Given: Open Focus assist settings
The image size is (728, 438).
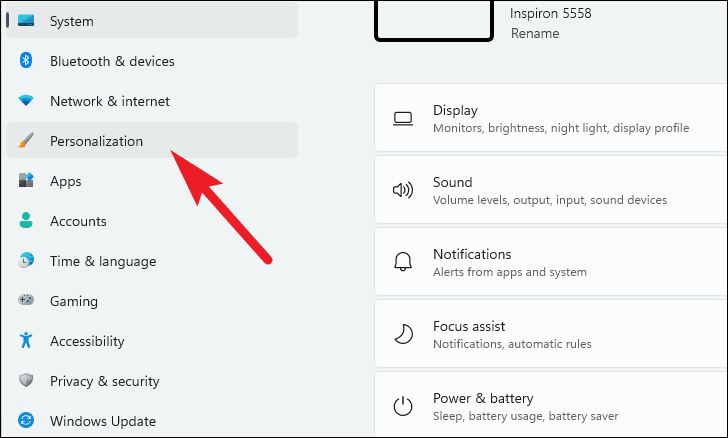Looking at the screenshot, I should point(550,335).
